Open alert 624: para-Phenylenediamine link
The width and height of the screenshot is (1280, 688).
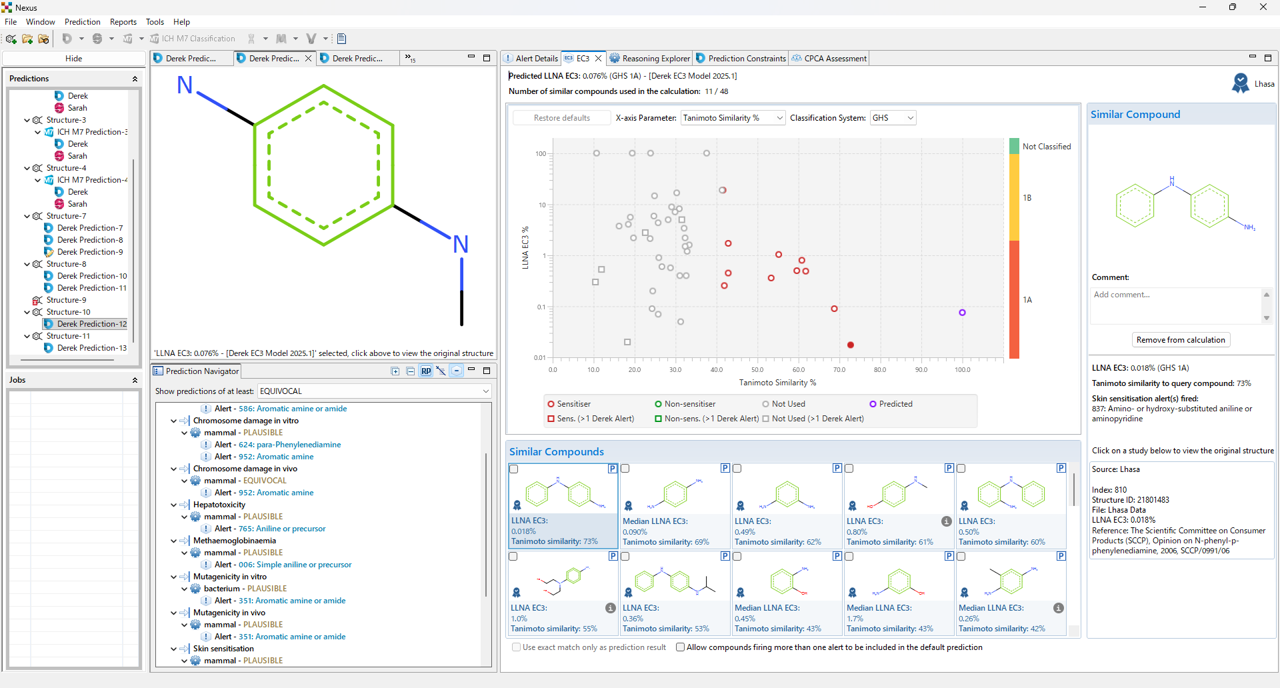coord(289,444)
